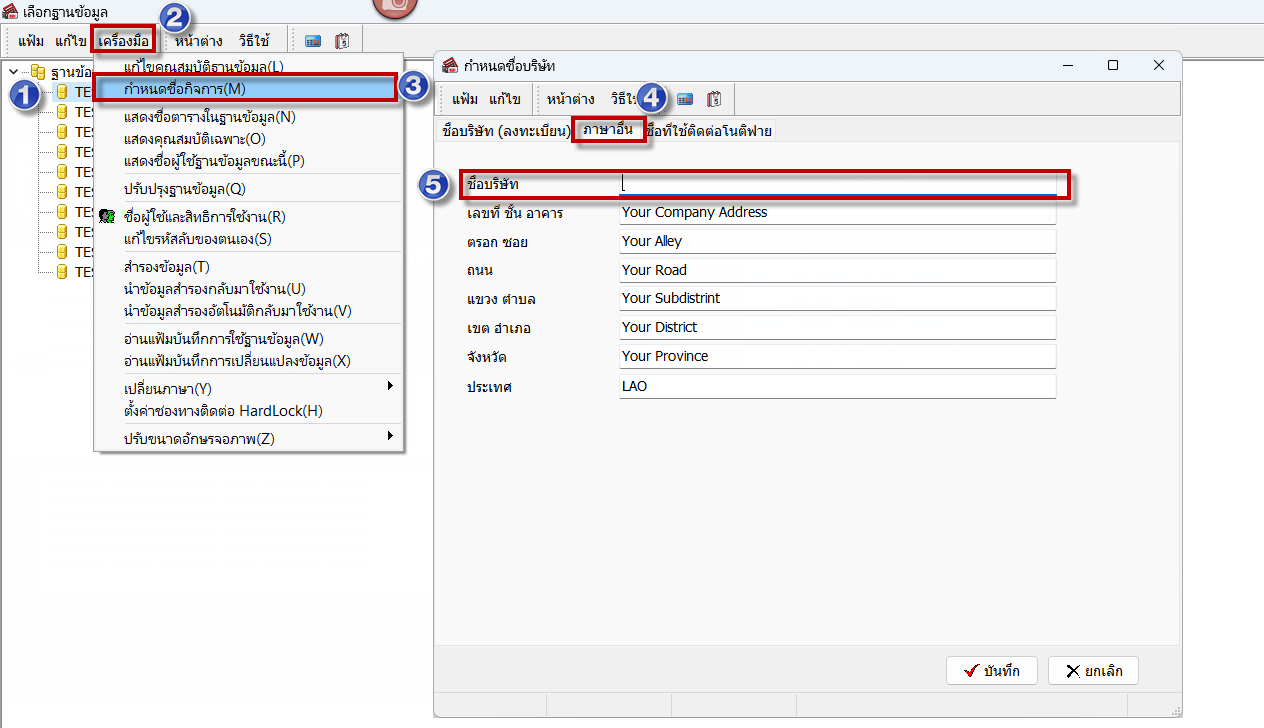This screenshot has width=1264, height=728.
Task: Click the ฐานข้อมูล root database folder icon
Action: tap(38, 72)
